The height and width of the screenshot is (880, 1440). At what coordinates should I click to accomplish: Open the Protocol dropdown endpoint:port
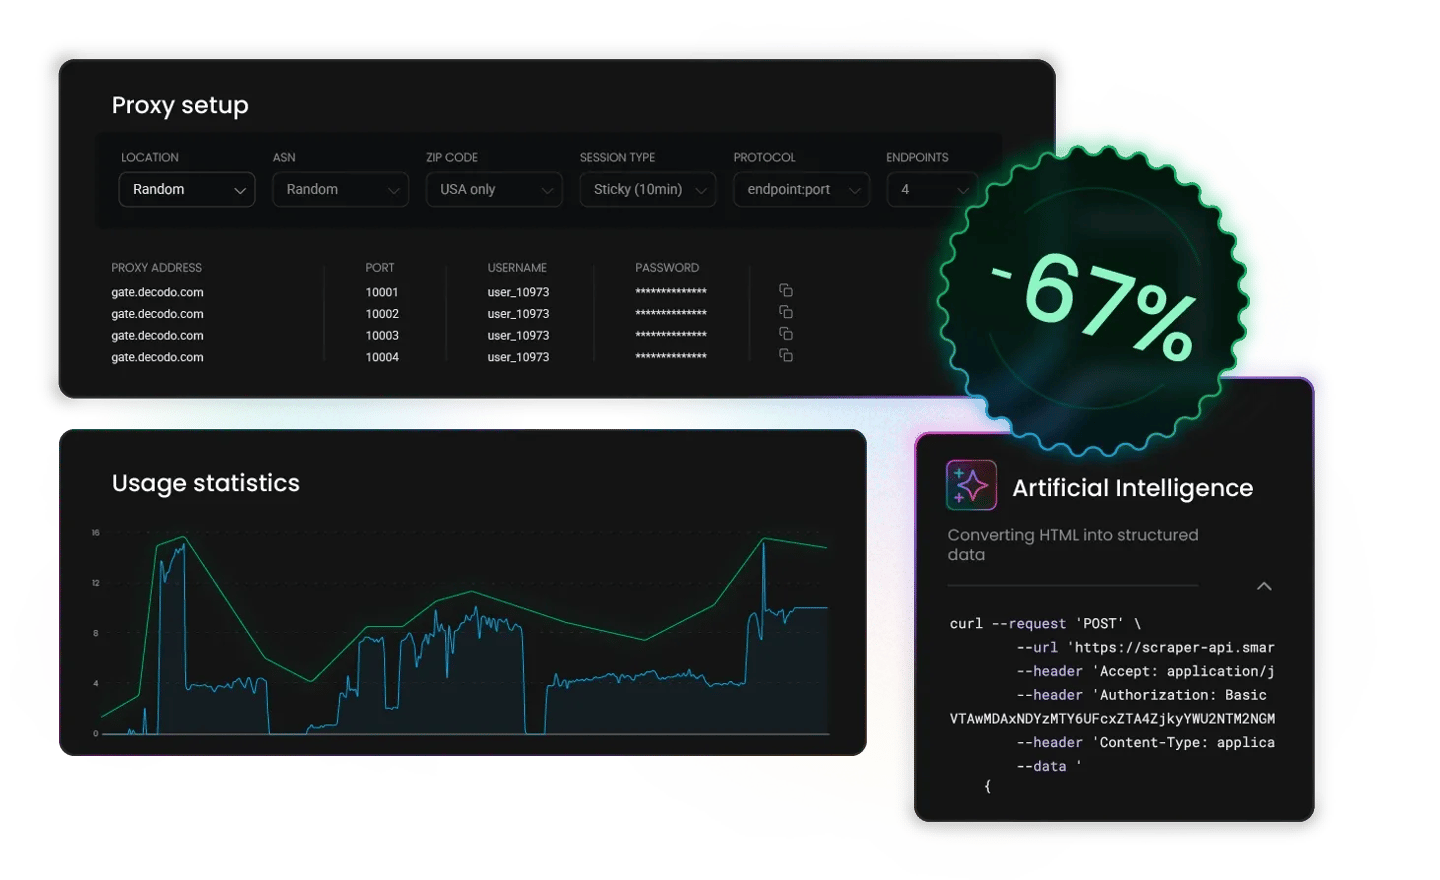pos(801,190)
